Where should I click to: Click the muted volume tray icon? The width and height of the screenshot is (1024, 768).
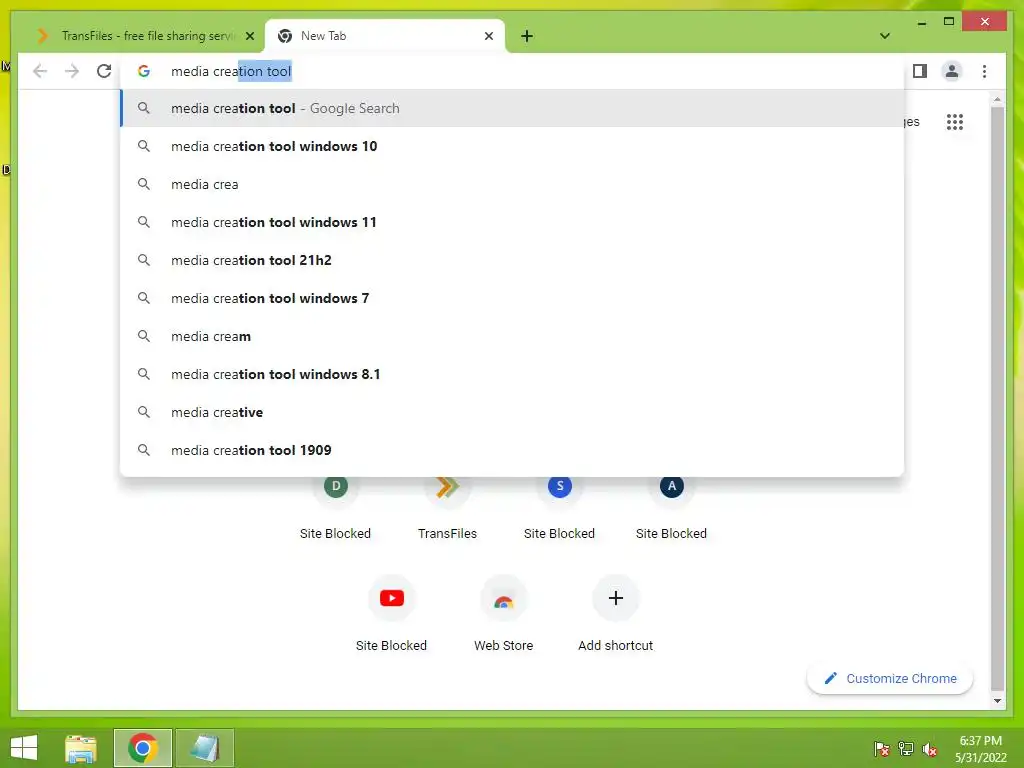(929, 748)
